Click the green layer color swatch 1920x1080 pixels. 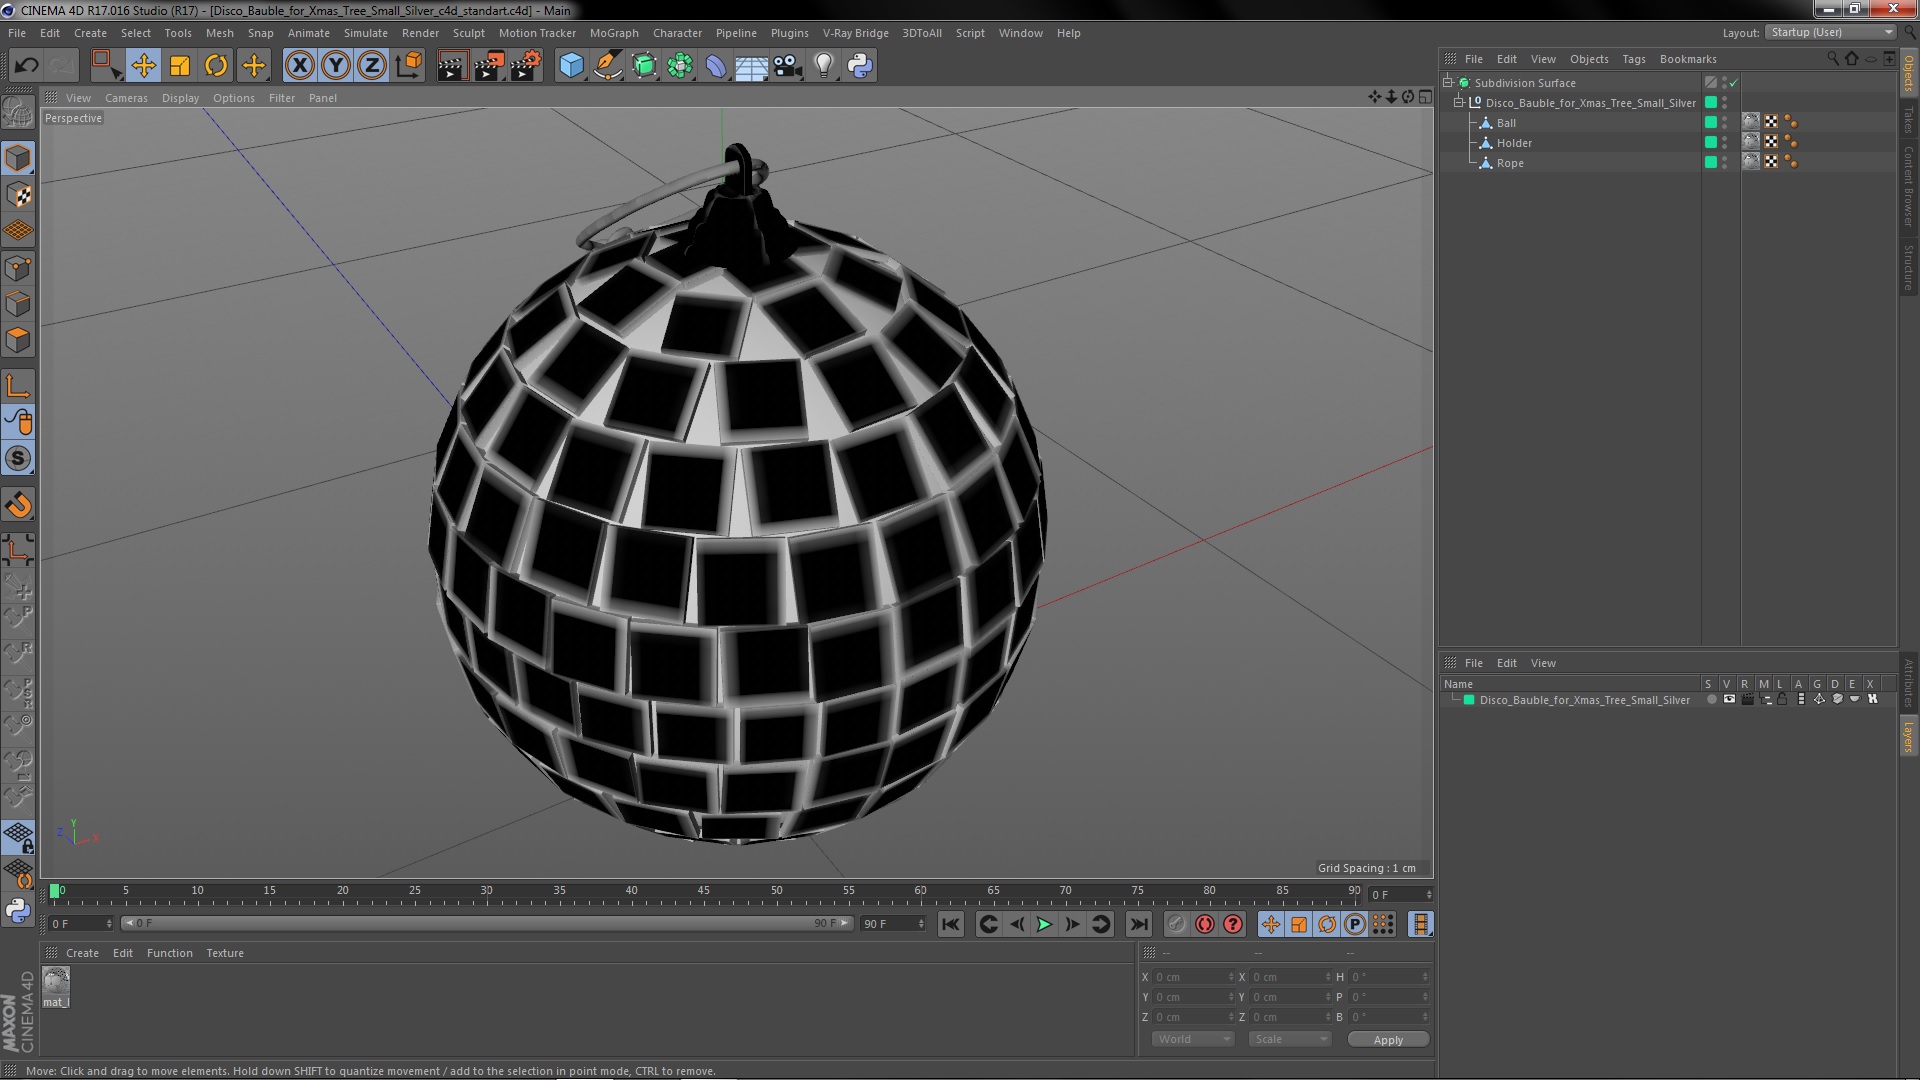point(1469,700)
